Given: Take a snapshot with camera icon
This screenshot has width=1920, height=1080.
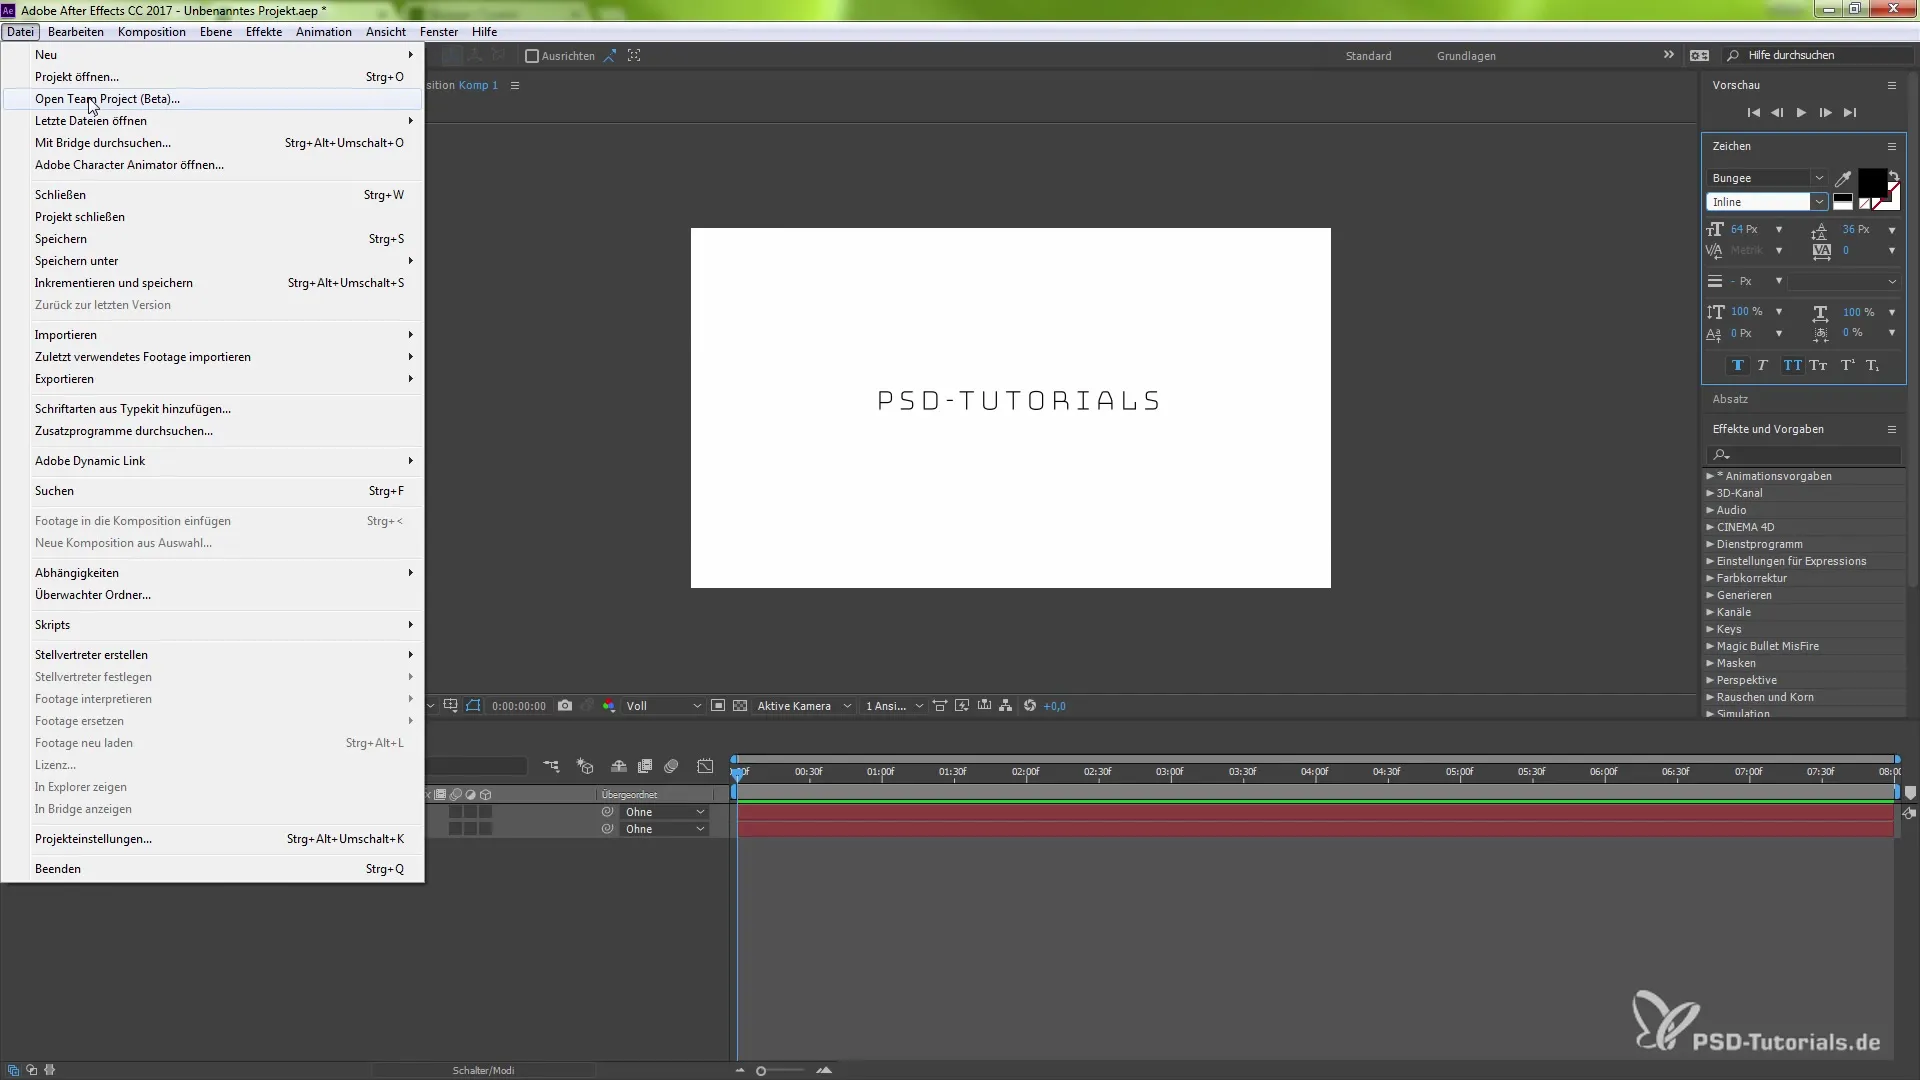Looking at the screenshot, I should click(565, 706).
